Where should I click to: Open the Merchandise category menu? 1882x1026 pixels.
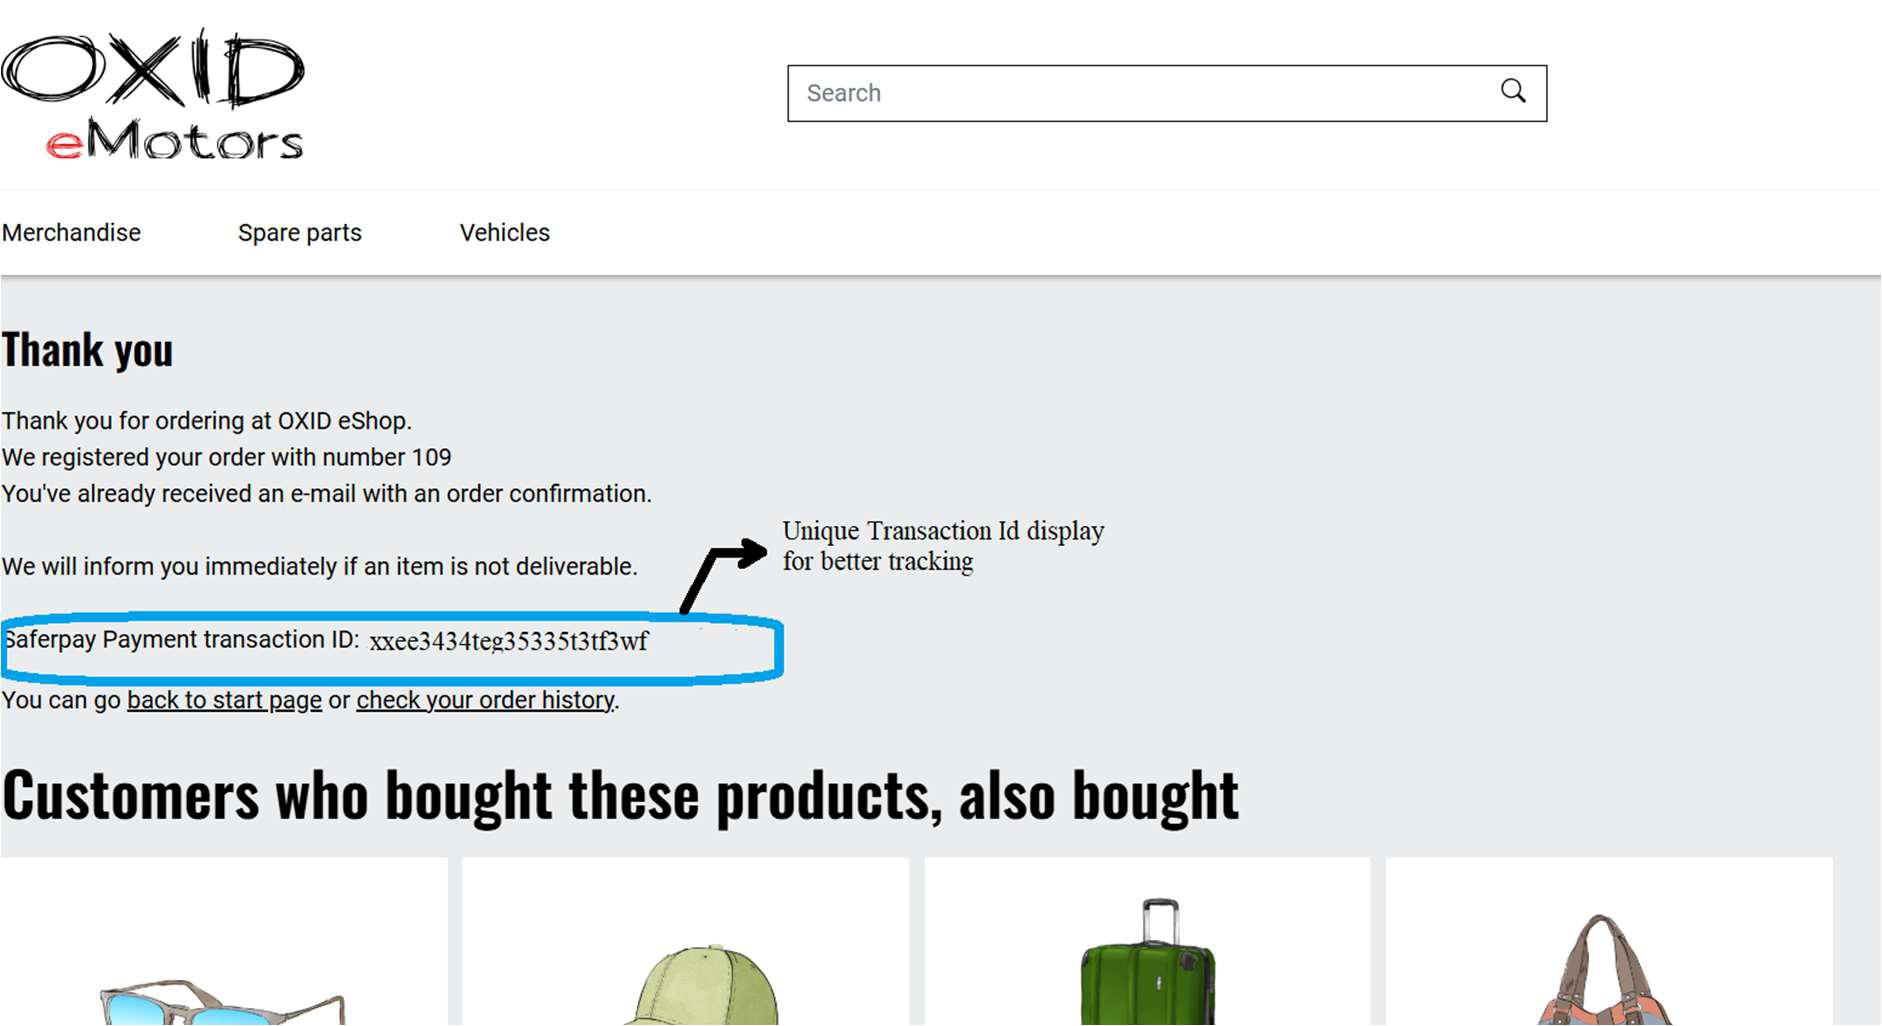click(71, 232)
